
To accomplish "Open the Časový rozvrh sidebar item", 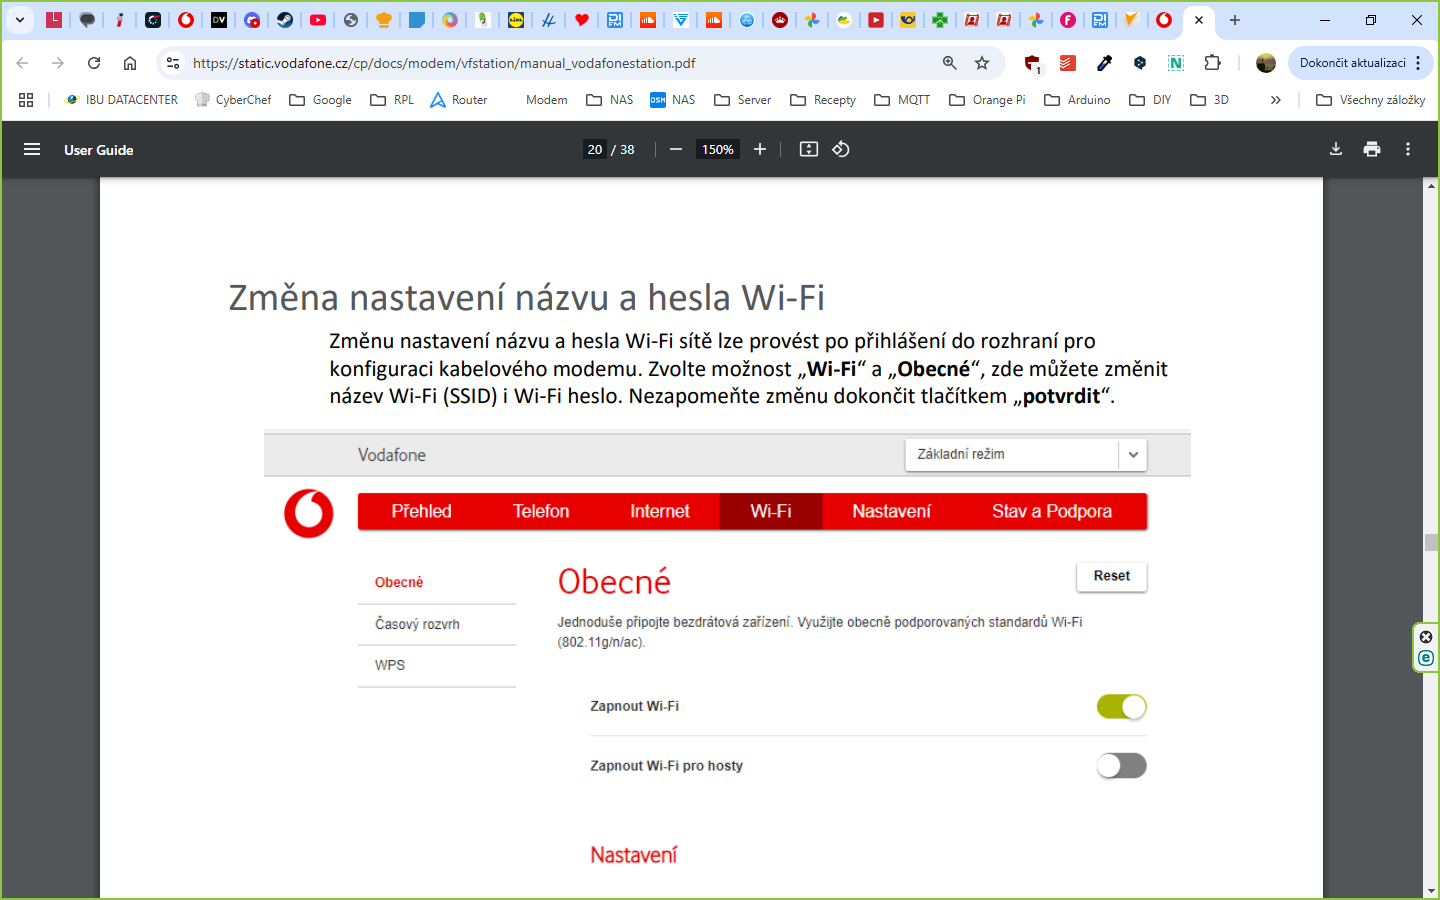I will tap(417, 624).
